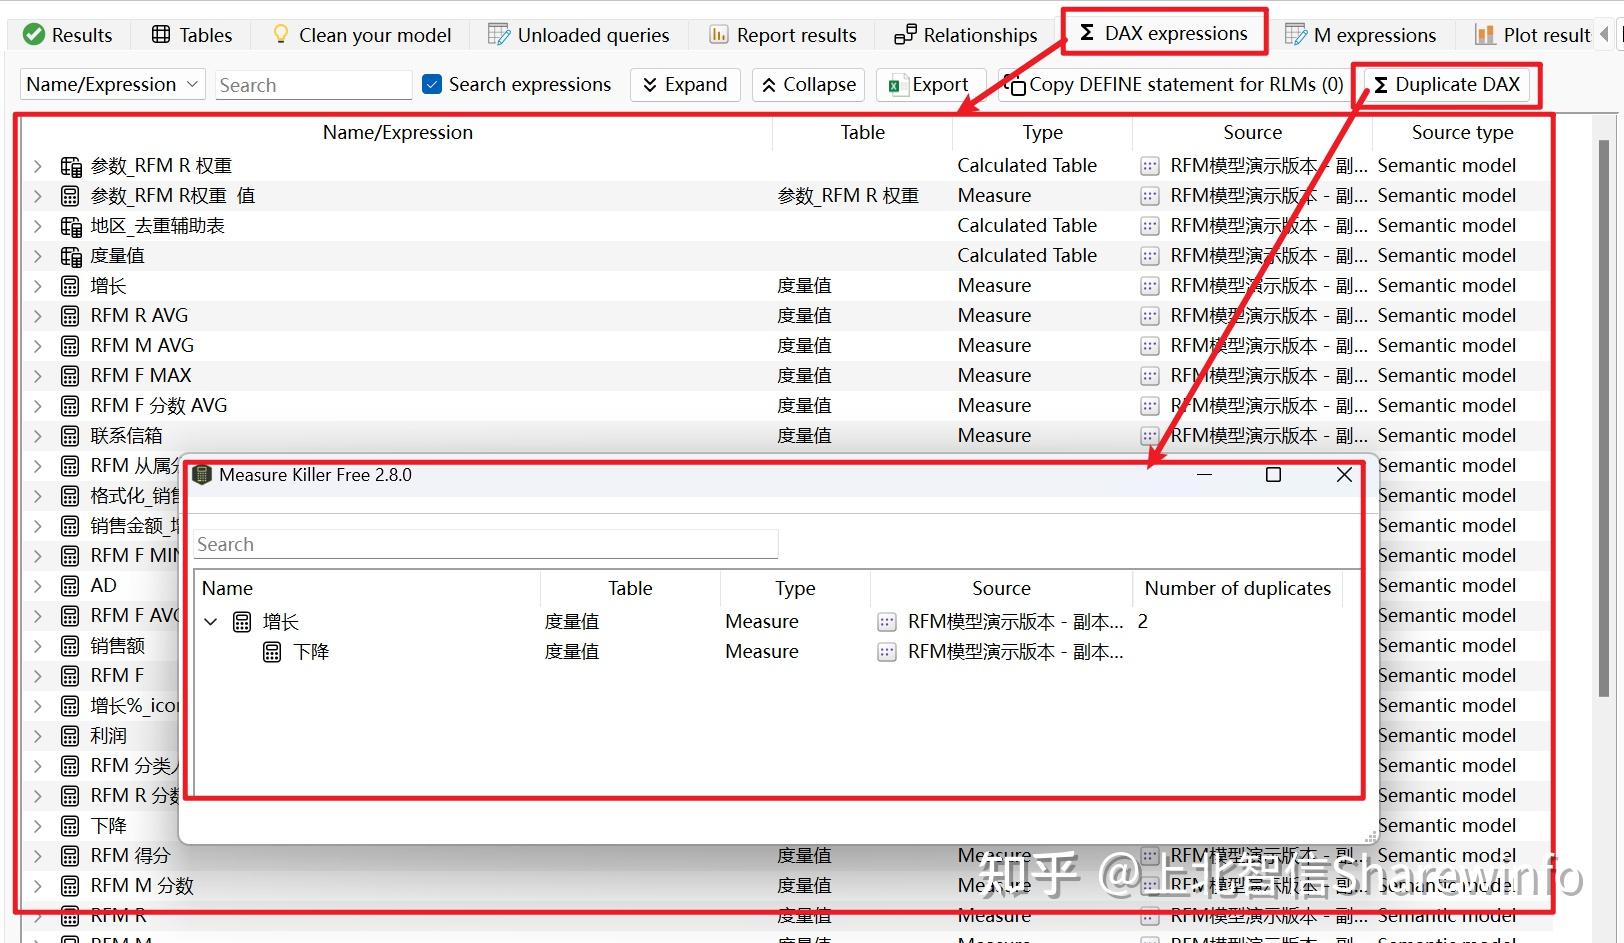Click the search field in Measure Killer dialog
This screenshot has height=943, width=1624.
pyautogui.click(x=485, y=544)
